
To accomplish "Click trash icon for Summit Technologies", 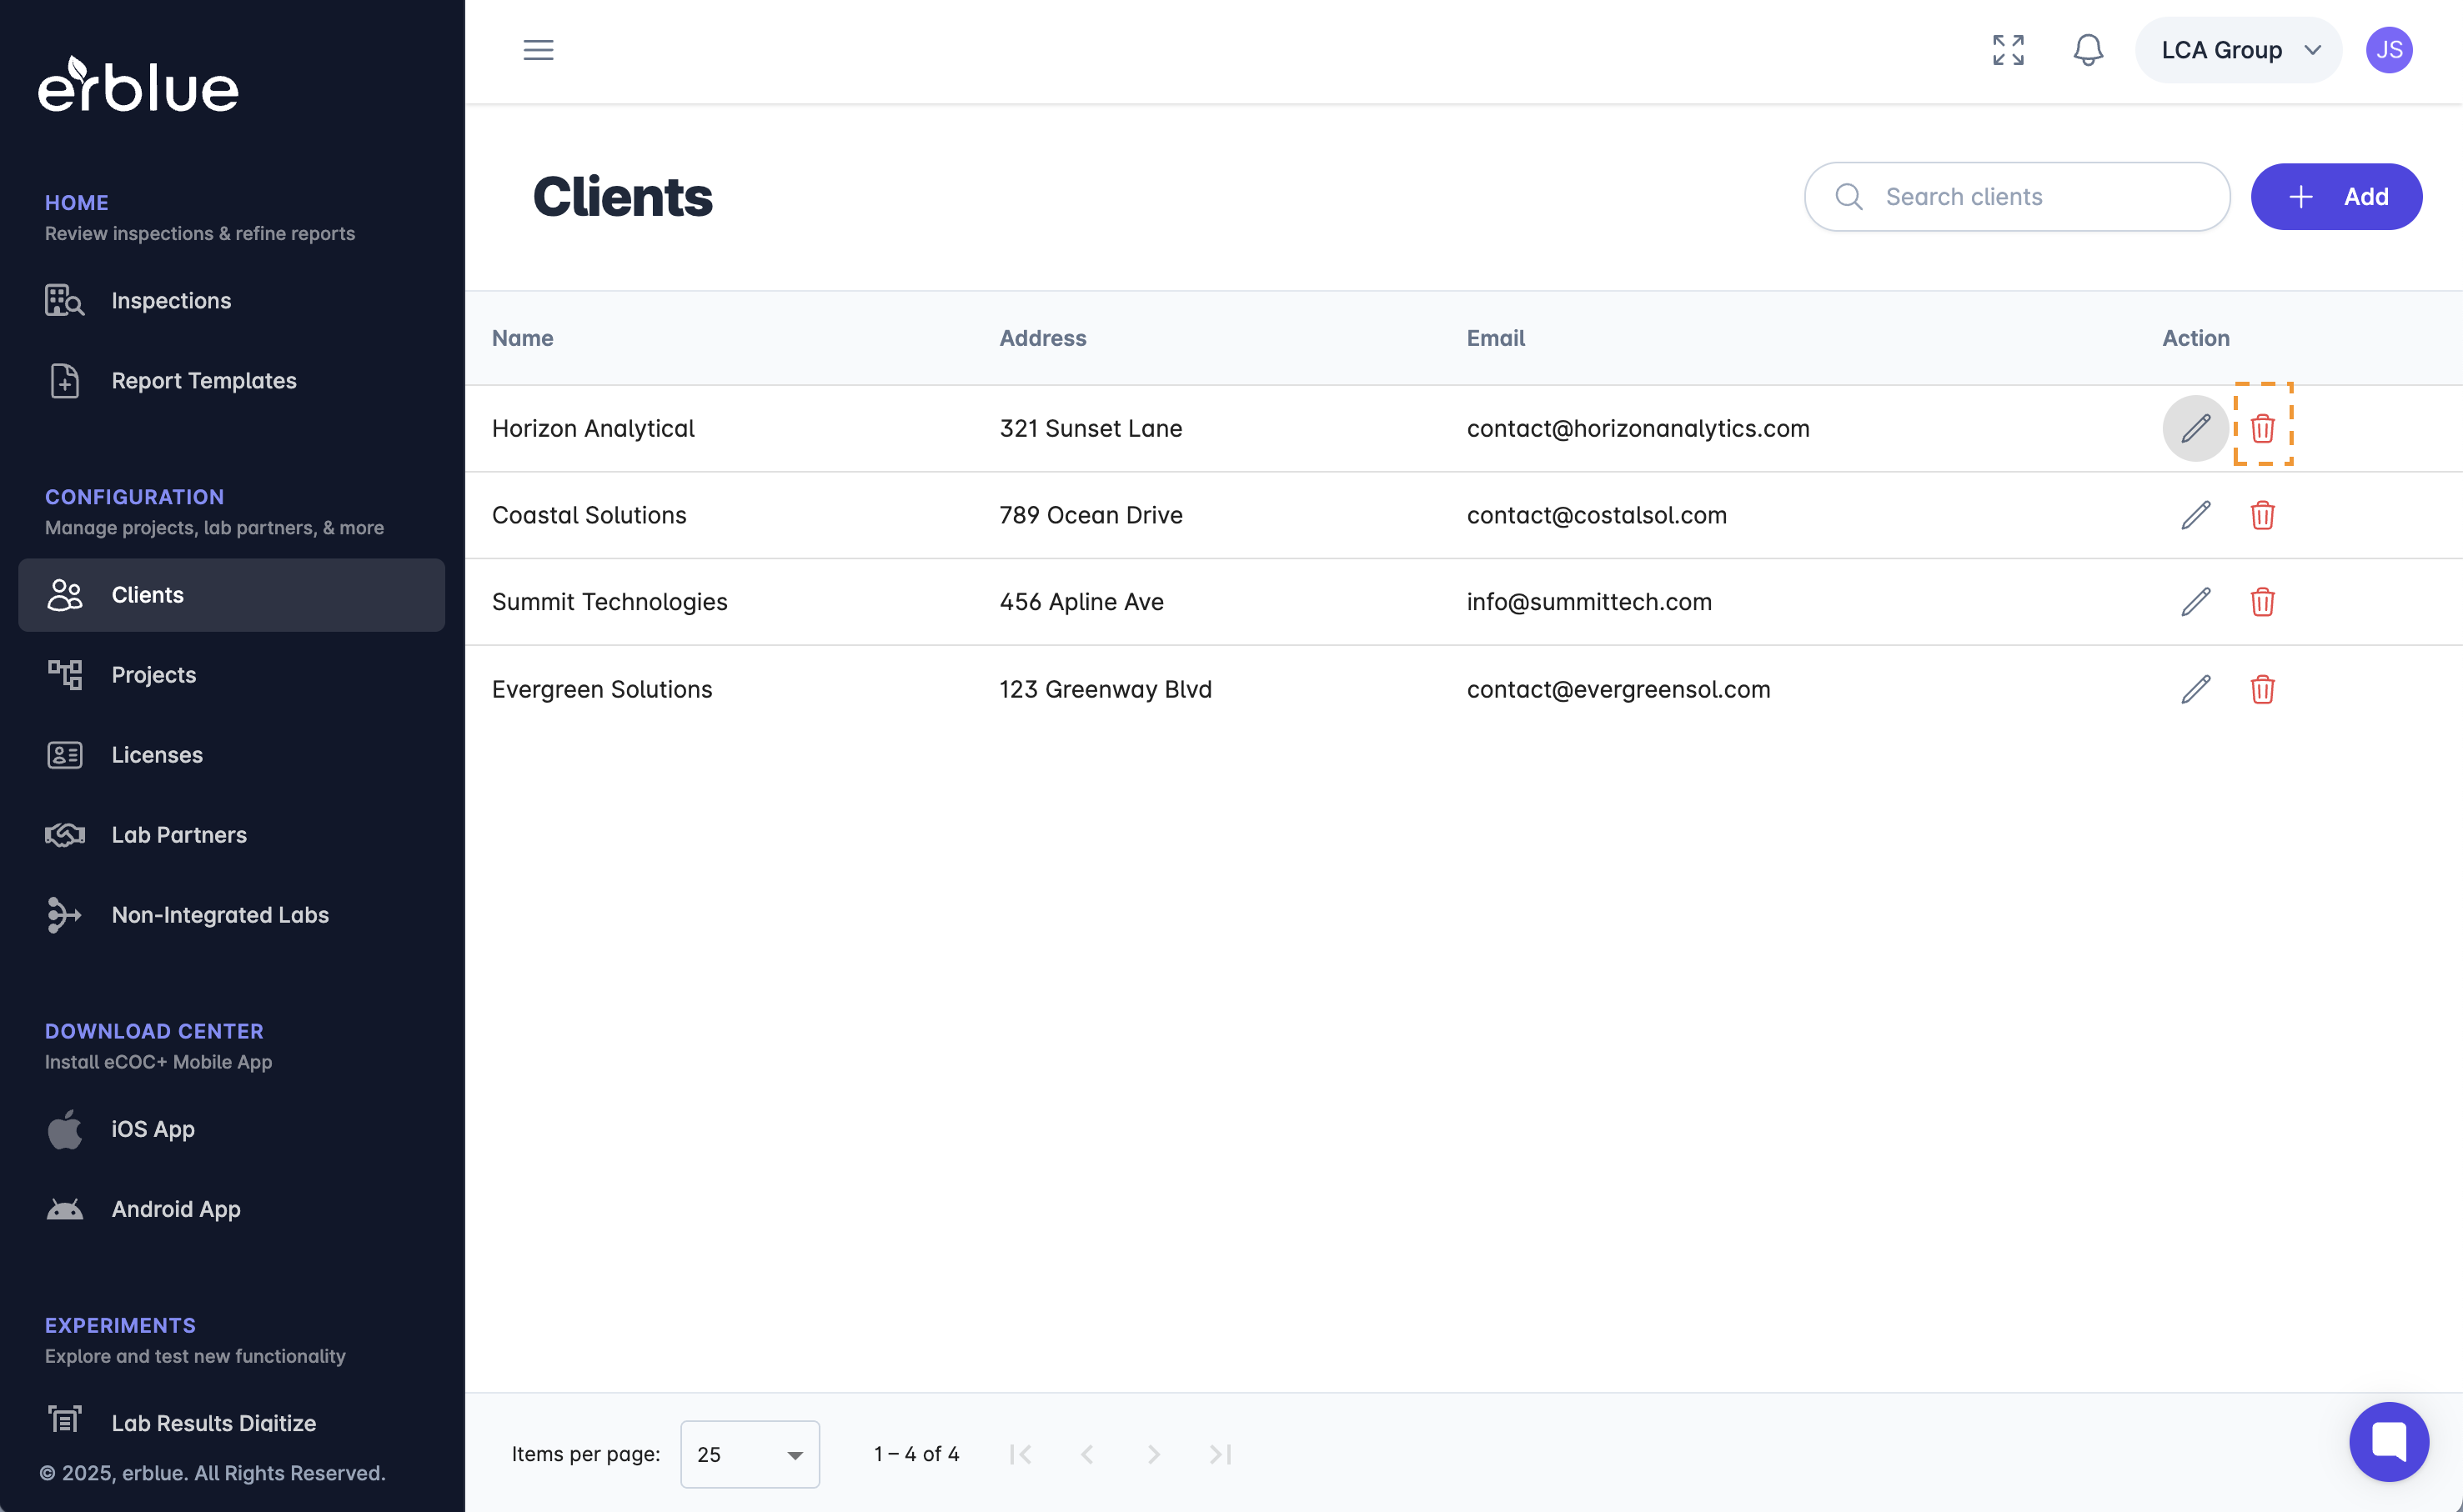I will [x=2262, y=602].
